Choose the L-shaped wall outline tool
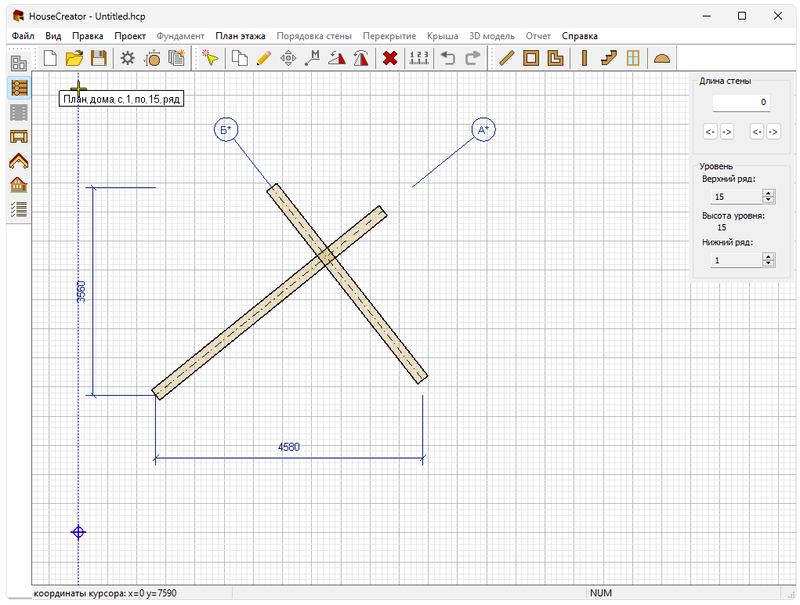800x605 pixels. point(554,59)
